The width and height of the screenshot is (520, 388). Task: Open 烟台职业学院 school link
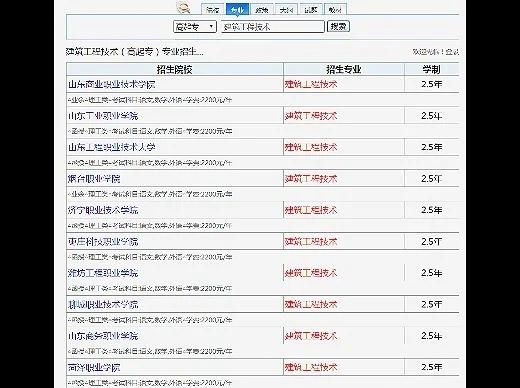94,179
